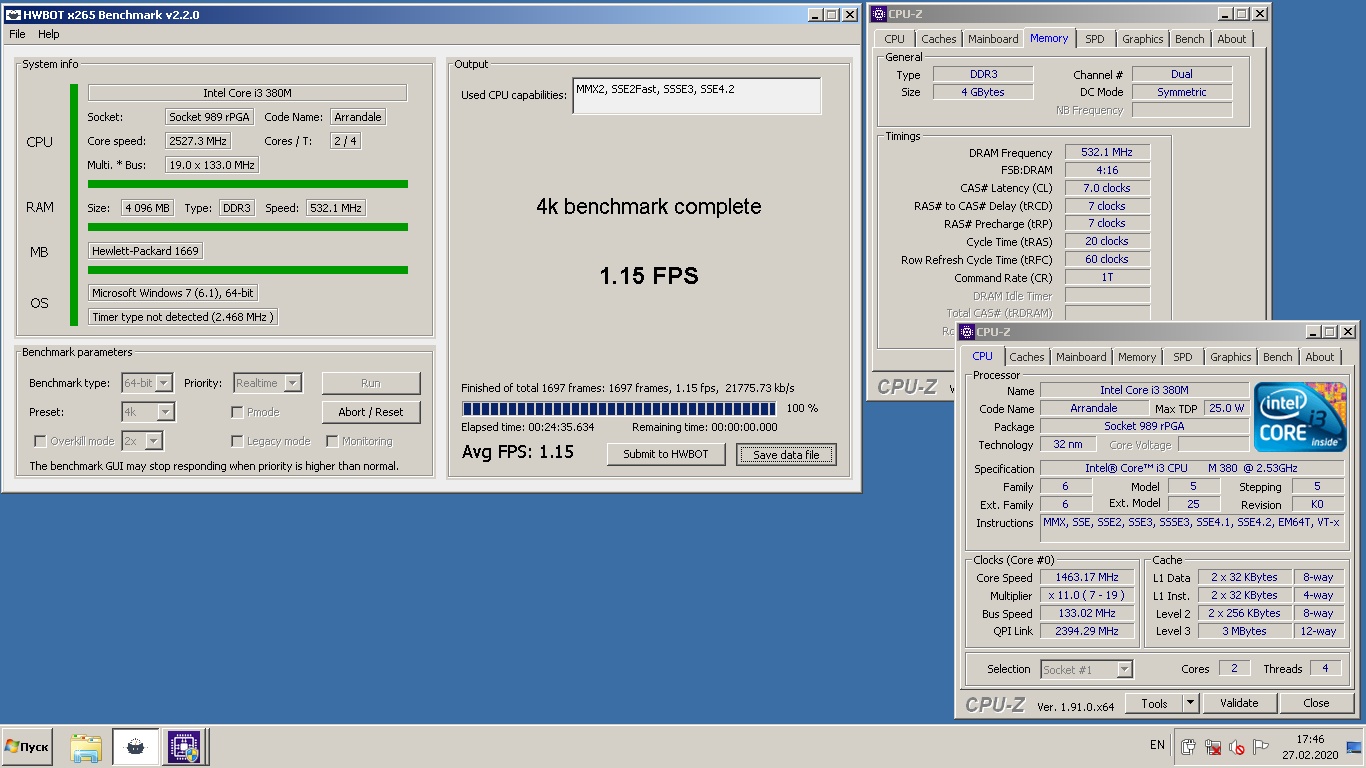Screen dimensions: 1366x768
Task: Click the disabled Run button
Action: (371, 383)
